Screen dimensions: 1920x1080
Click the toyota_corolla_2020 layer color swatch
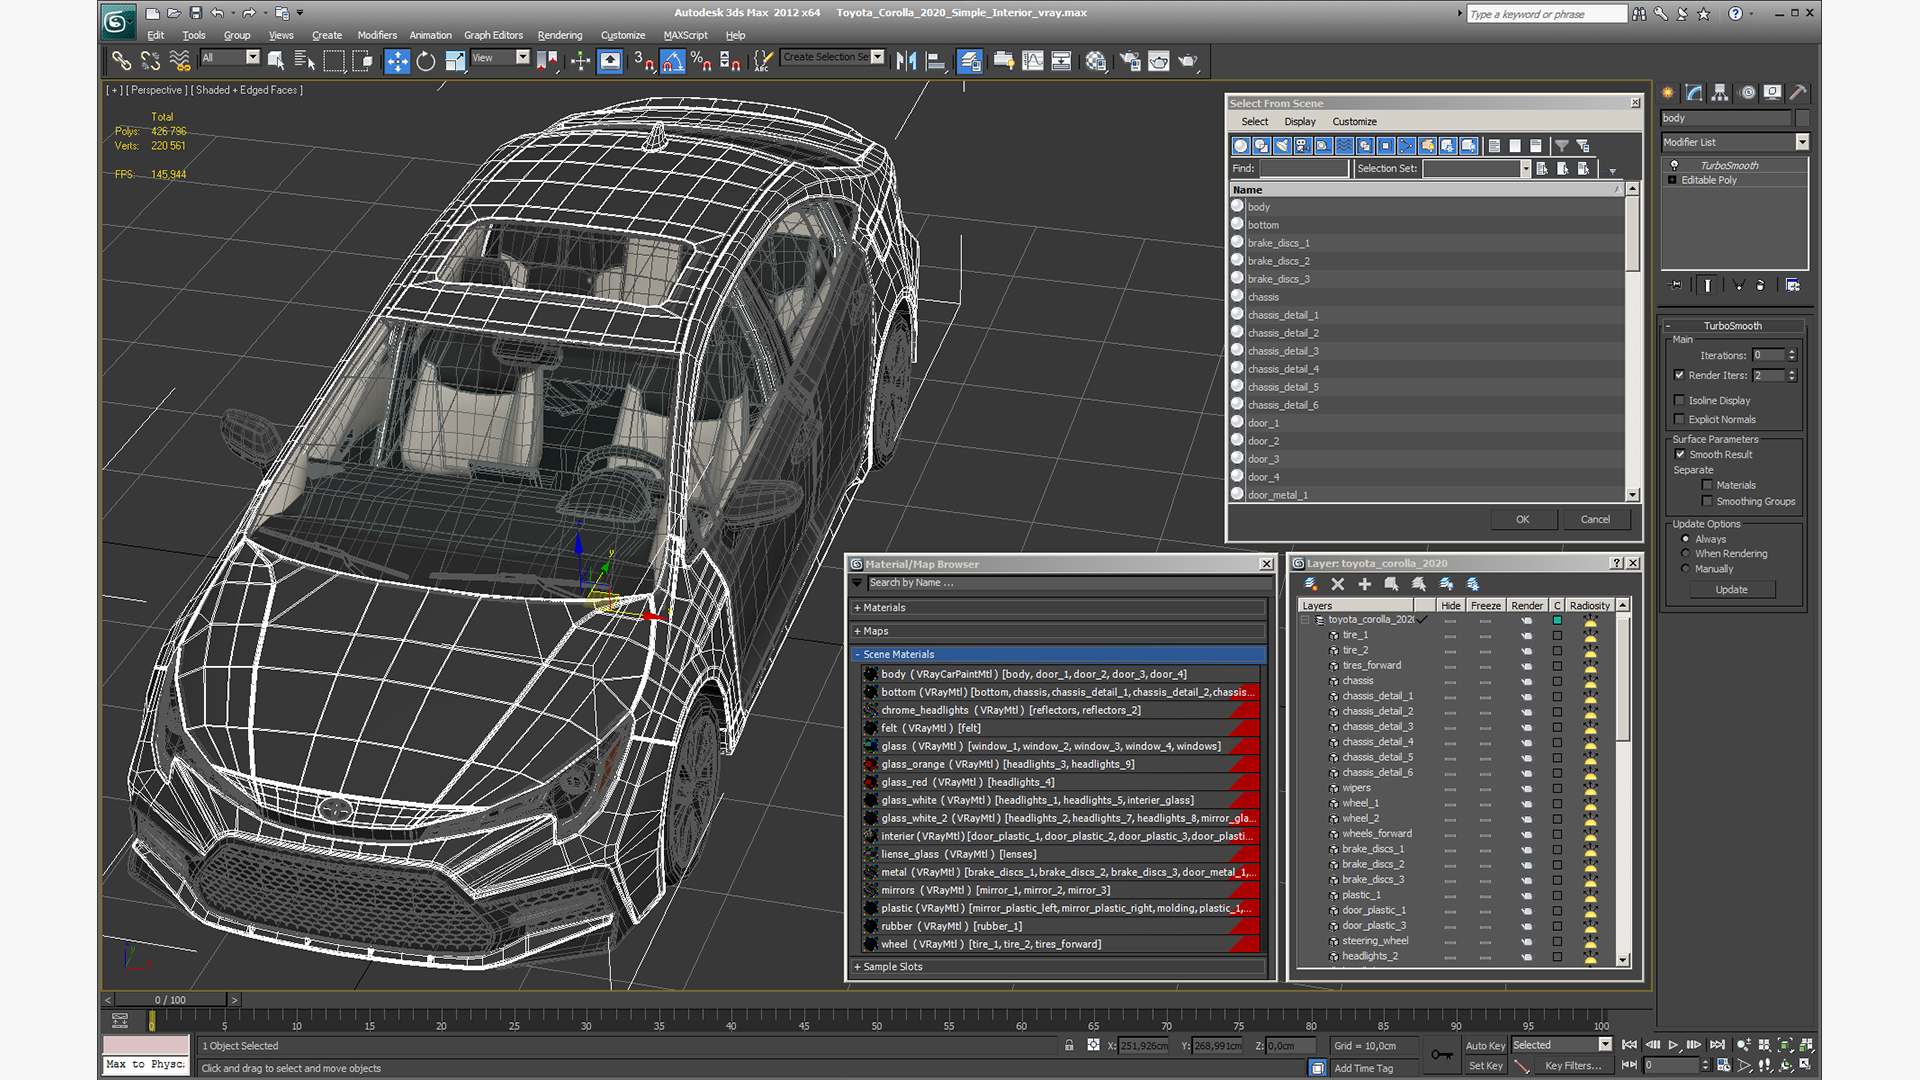coord(1557,620)
